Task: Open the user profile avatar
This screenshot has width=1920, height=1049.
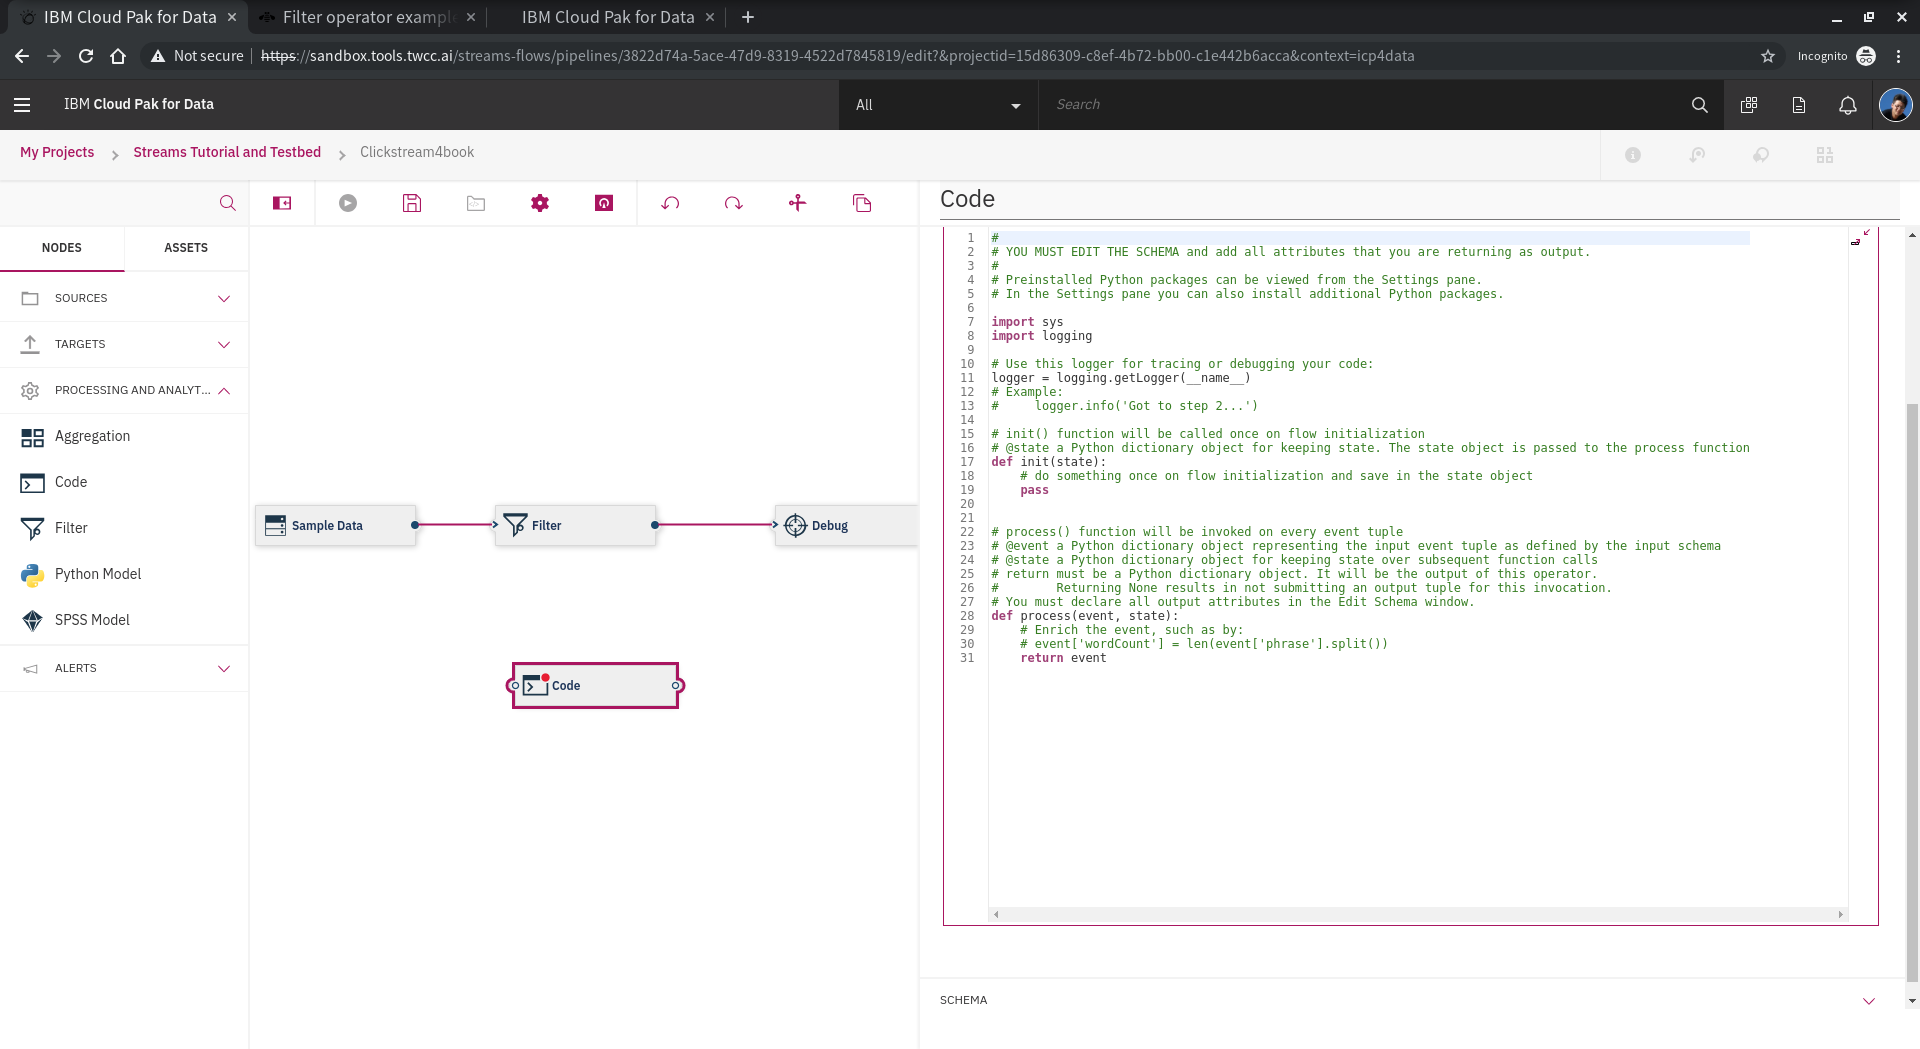Action: (x=1896, y=105)
